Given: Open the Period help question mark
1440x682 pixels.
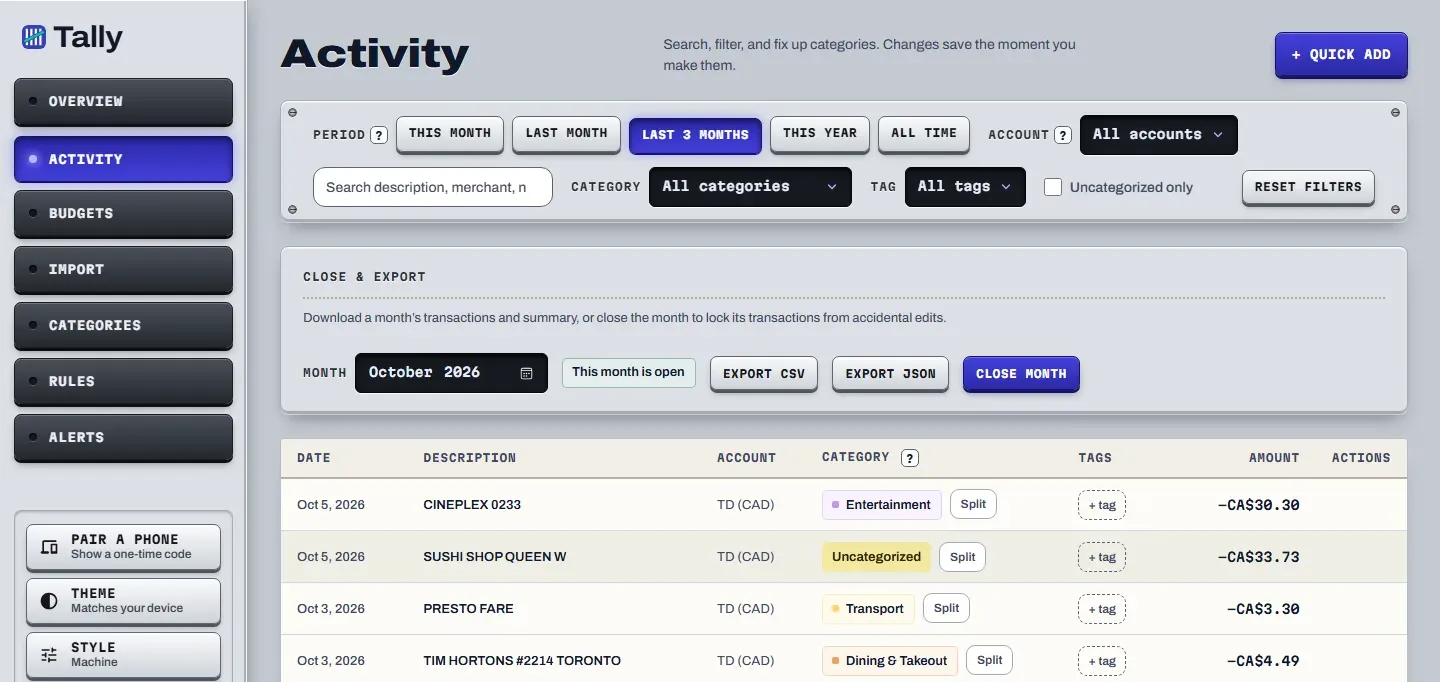Looking at the screenshot, I should point(379,135).
